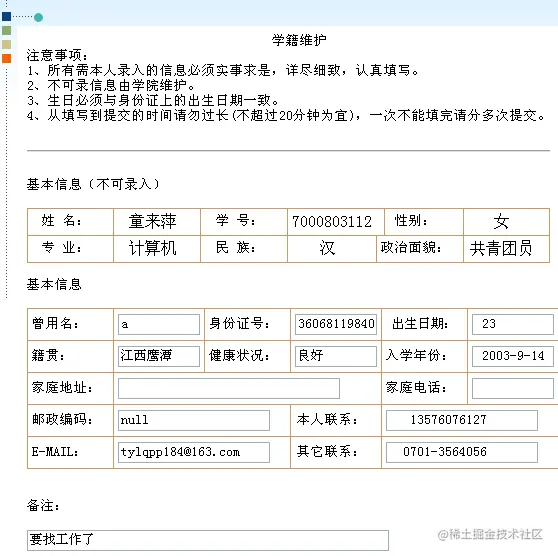
Task: Click the 籍贯 input field
Action: click(159, 356)
